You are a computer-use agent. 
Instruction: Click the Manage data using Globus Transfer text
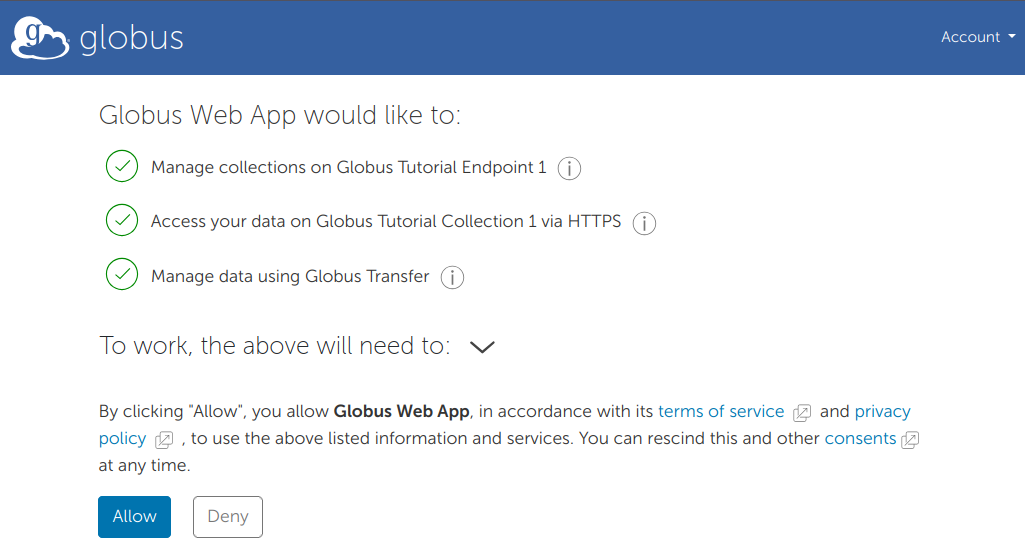tap(290, 276)
